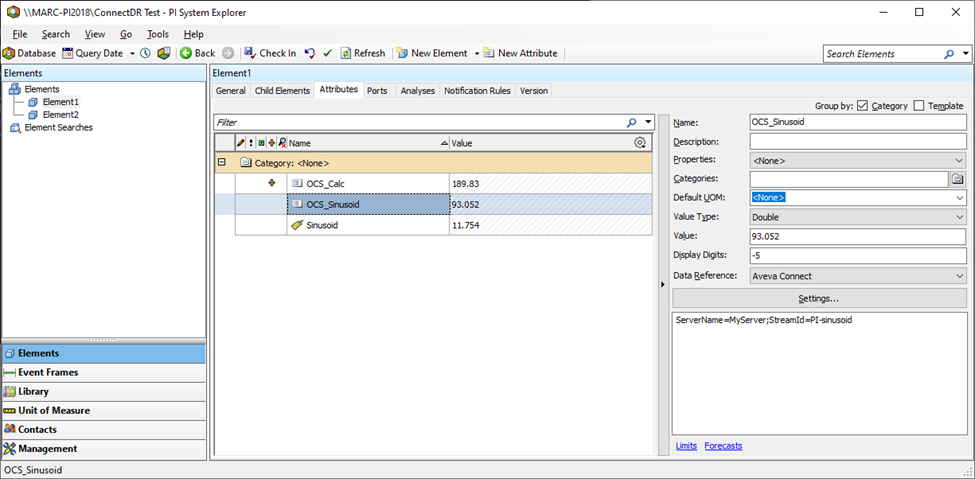Image resolution: width=975 pixels, height=479 pixels.
Task: Switch to the Child Elements tab
Action: 282,91
